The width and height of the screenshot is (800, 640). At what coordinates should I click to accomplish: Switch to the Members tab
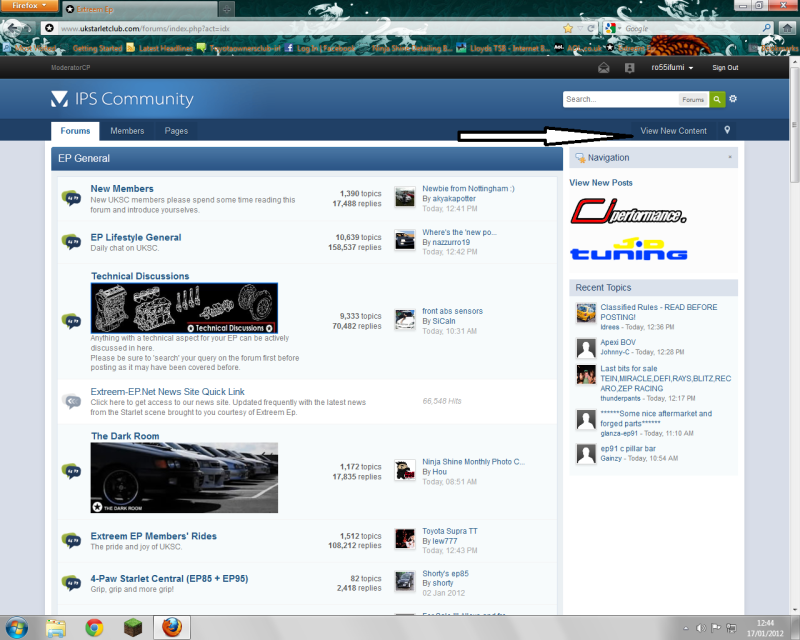pos(127,131)
